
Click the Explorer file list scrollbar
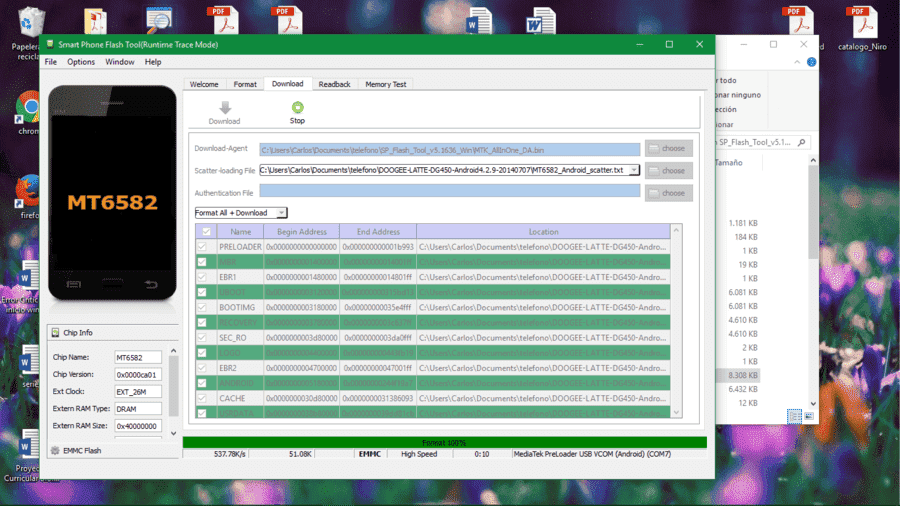[x=813, y=212]
